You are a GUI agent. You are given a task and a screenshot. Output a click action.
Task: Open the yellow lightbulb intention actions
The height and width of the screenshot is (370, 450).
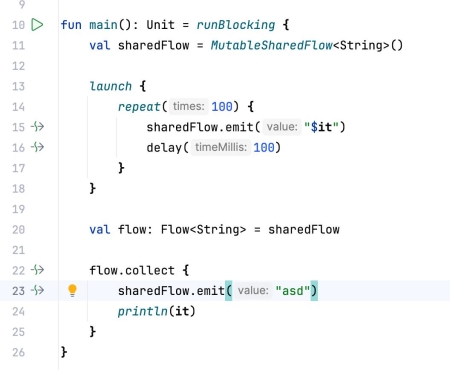click(72, 291)
